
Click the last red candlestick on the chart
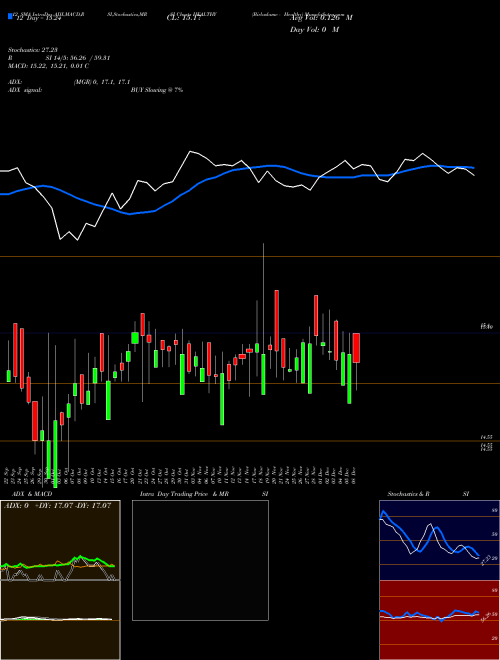pos(356,348)
